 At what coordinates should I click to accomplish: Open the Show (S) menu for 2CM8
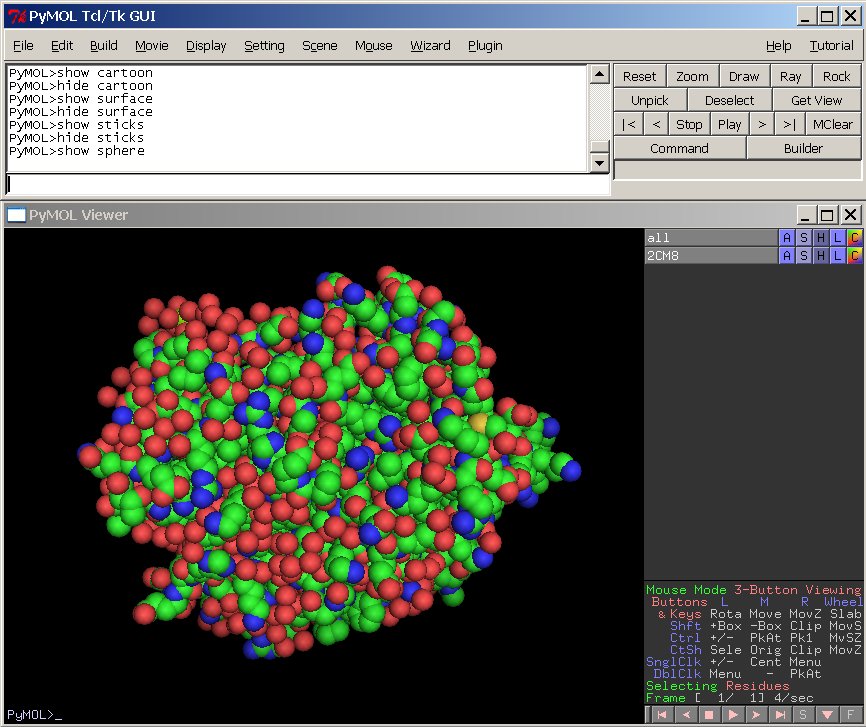(804, 256)
